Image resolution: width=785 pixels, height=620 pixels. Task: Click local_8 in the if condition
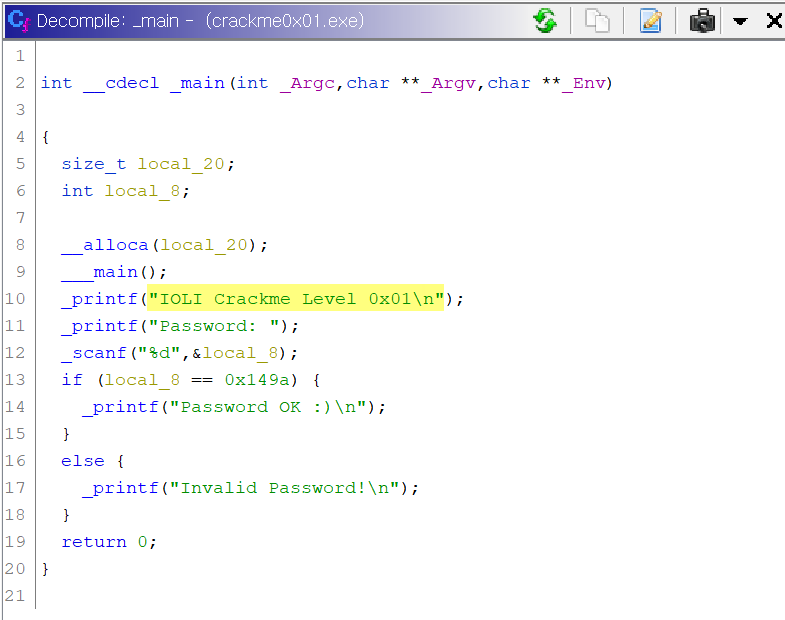[142, 380]
